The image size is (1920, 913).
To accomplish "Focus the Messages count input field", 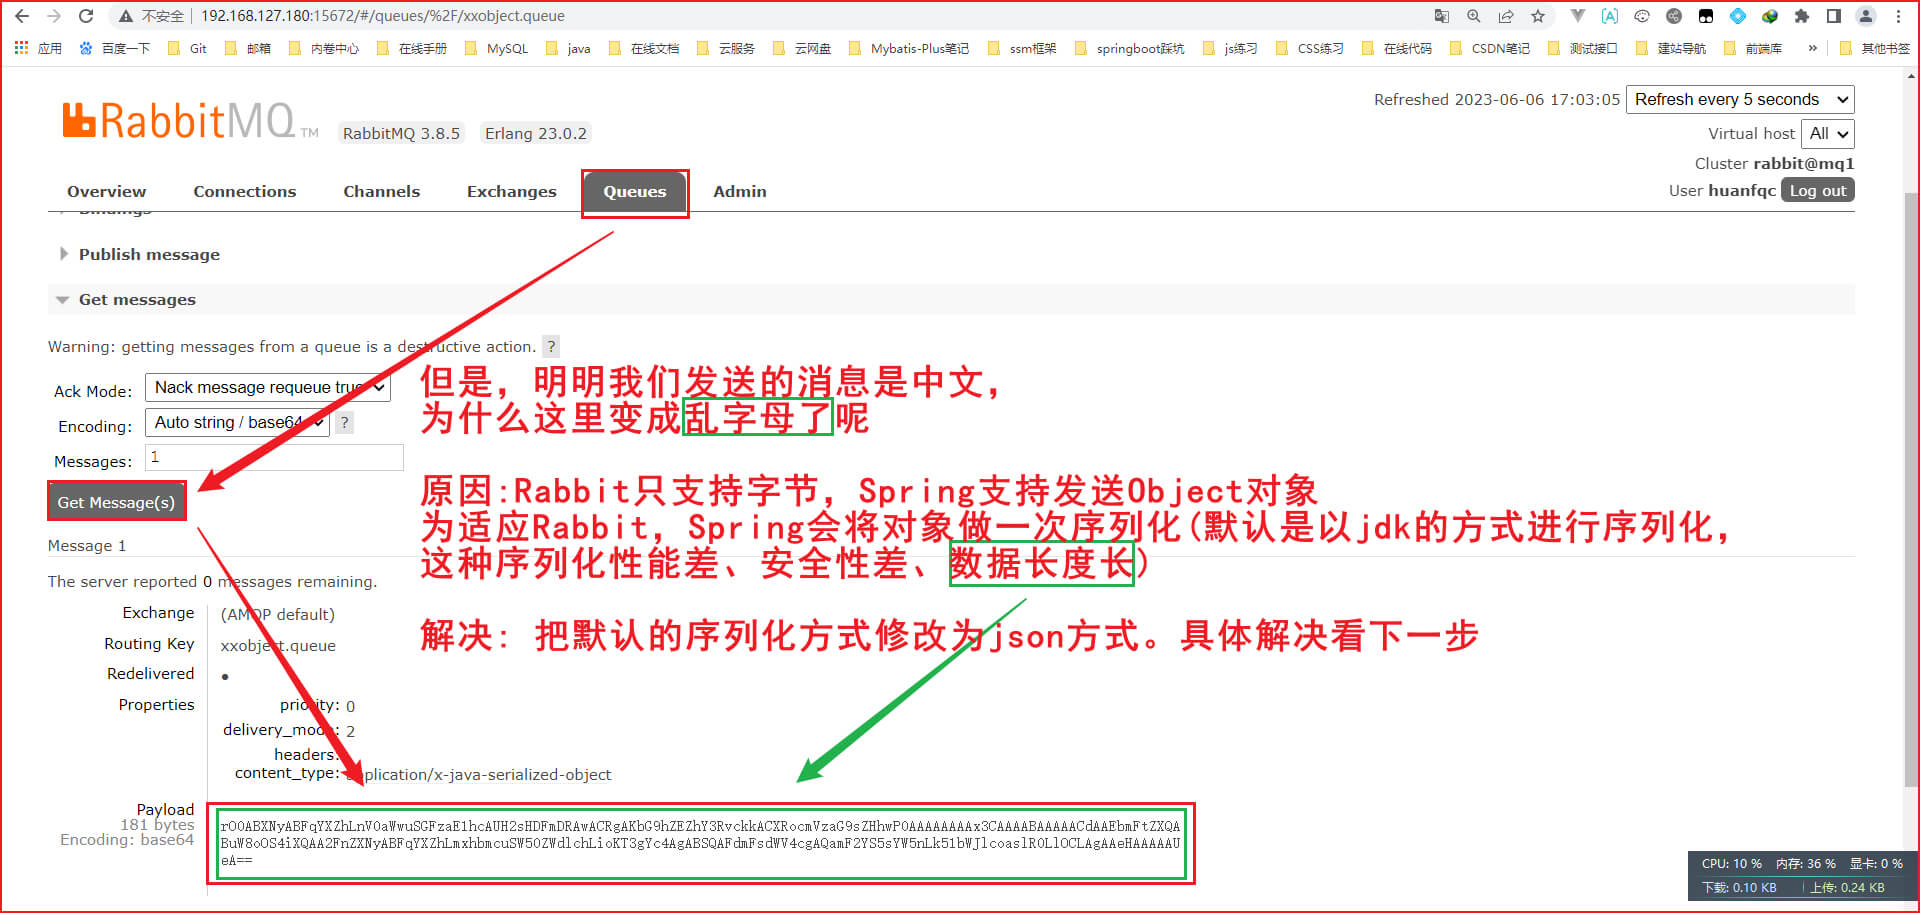I will 274,457.
